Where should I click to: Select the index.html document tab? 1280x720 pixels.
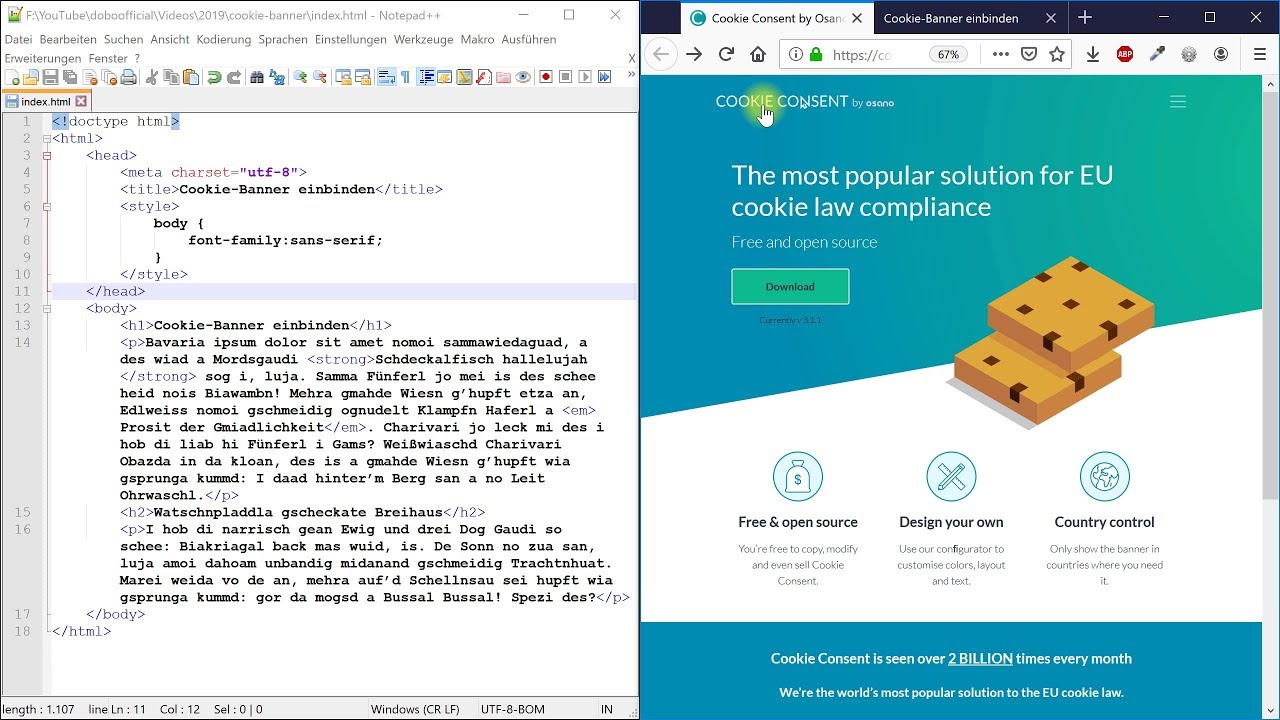46,101
